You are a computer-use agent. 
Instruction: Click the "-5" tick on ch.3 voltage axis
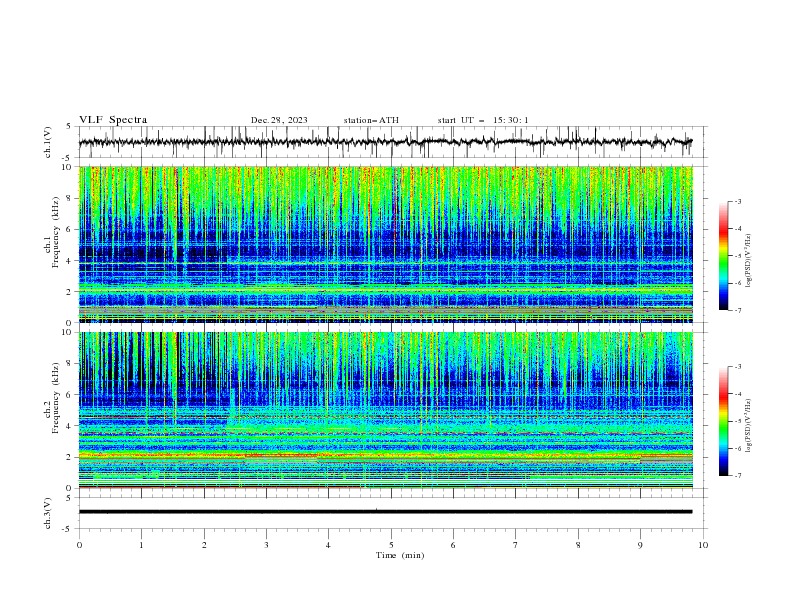68,529
